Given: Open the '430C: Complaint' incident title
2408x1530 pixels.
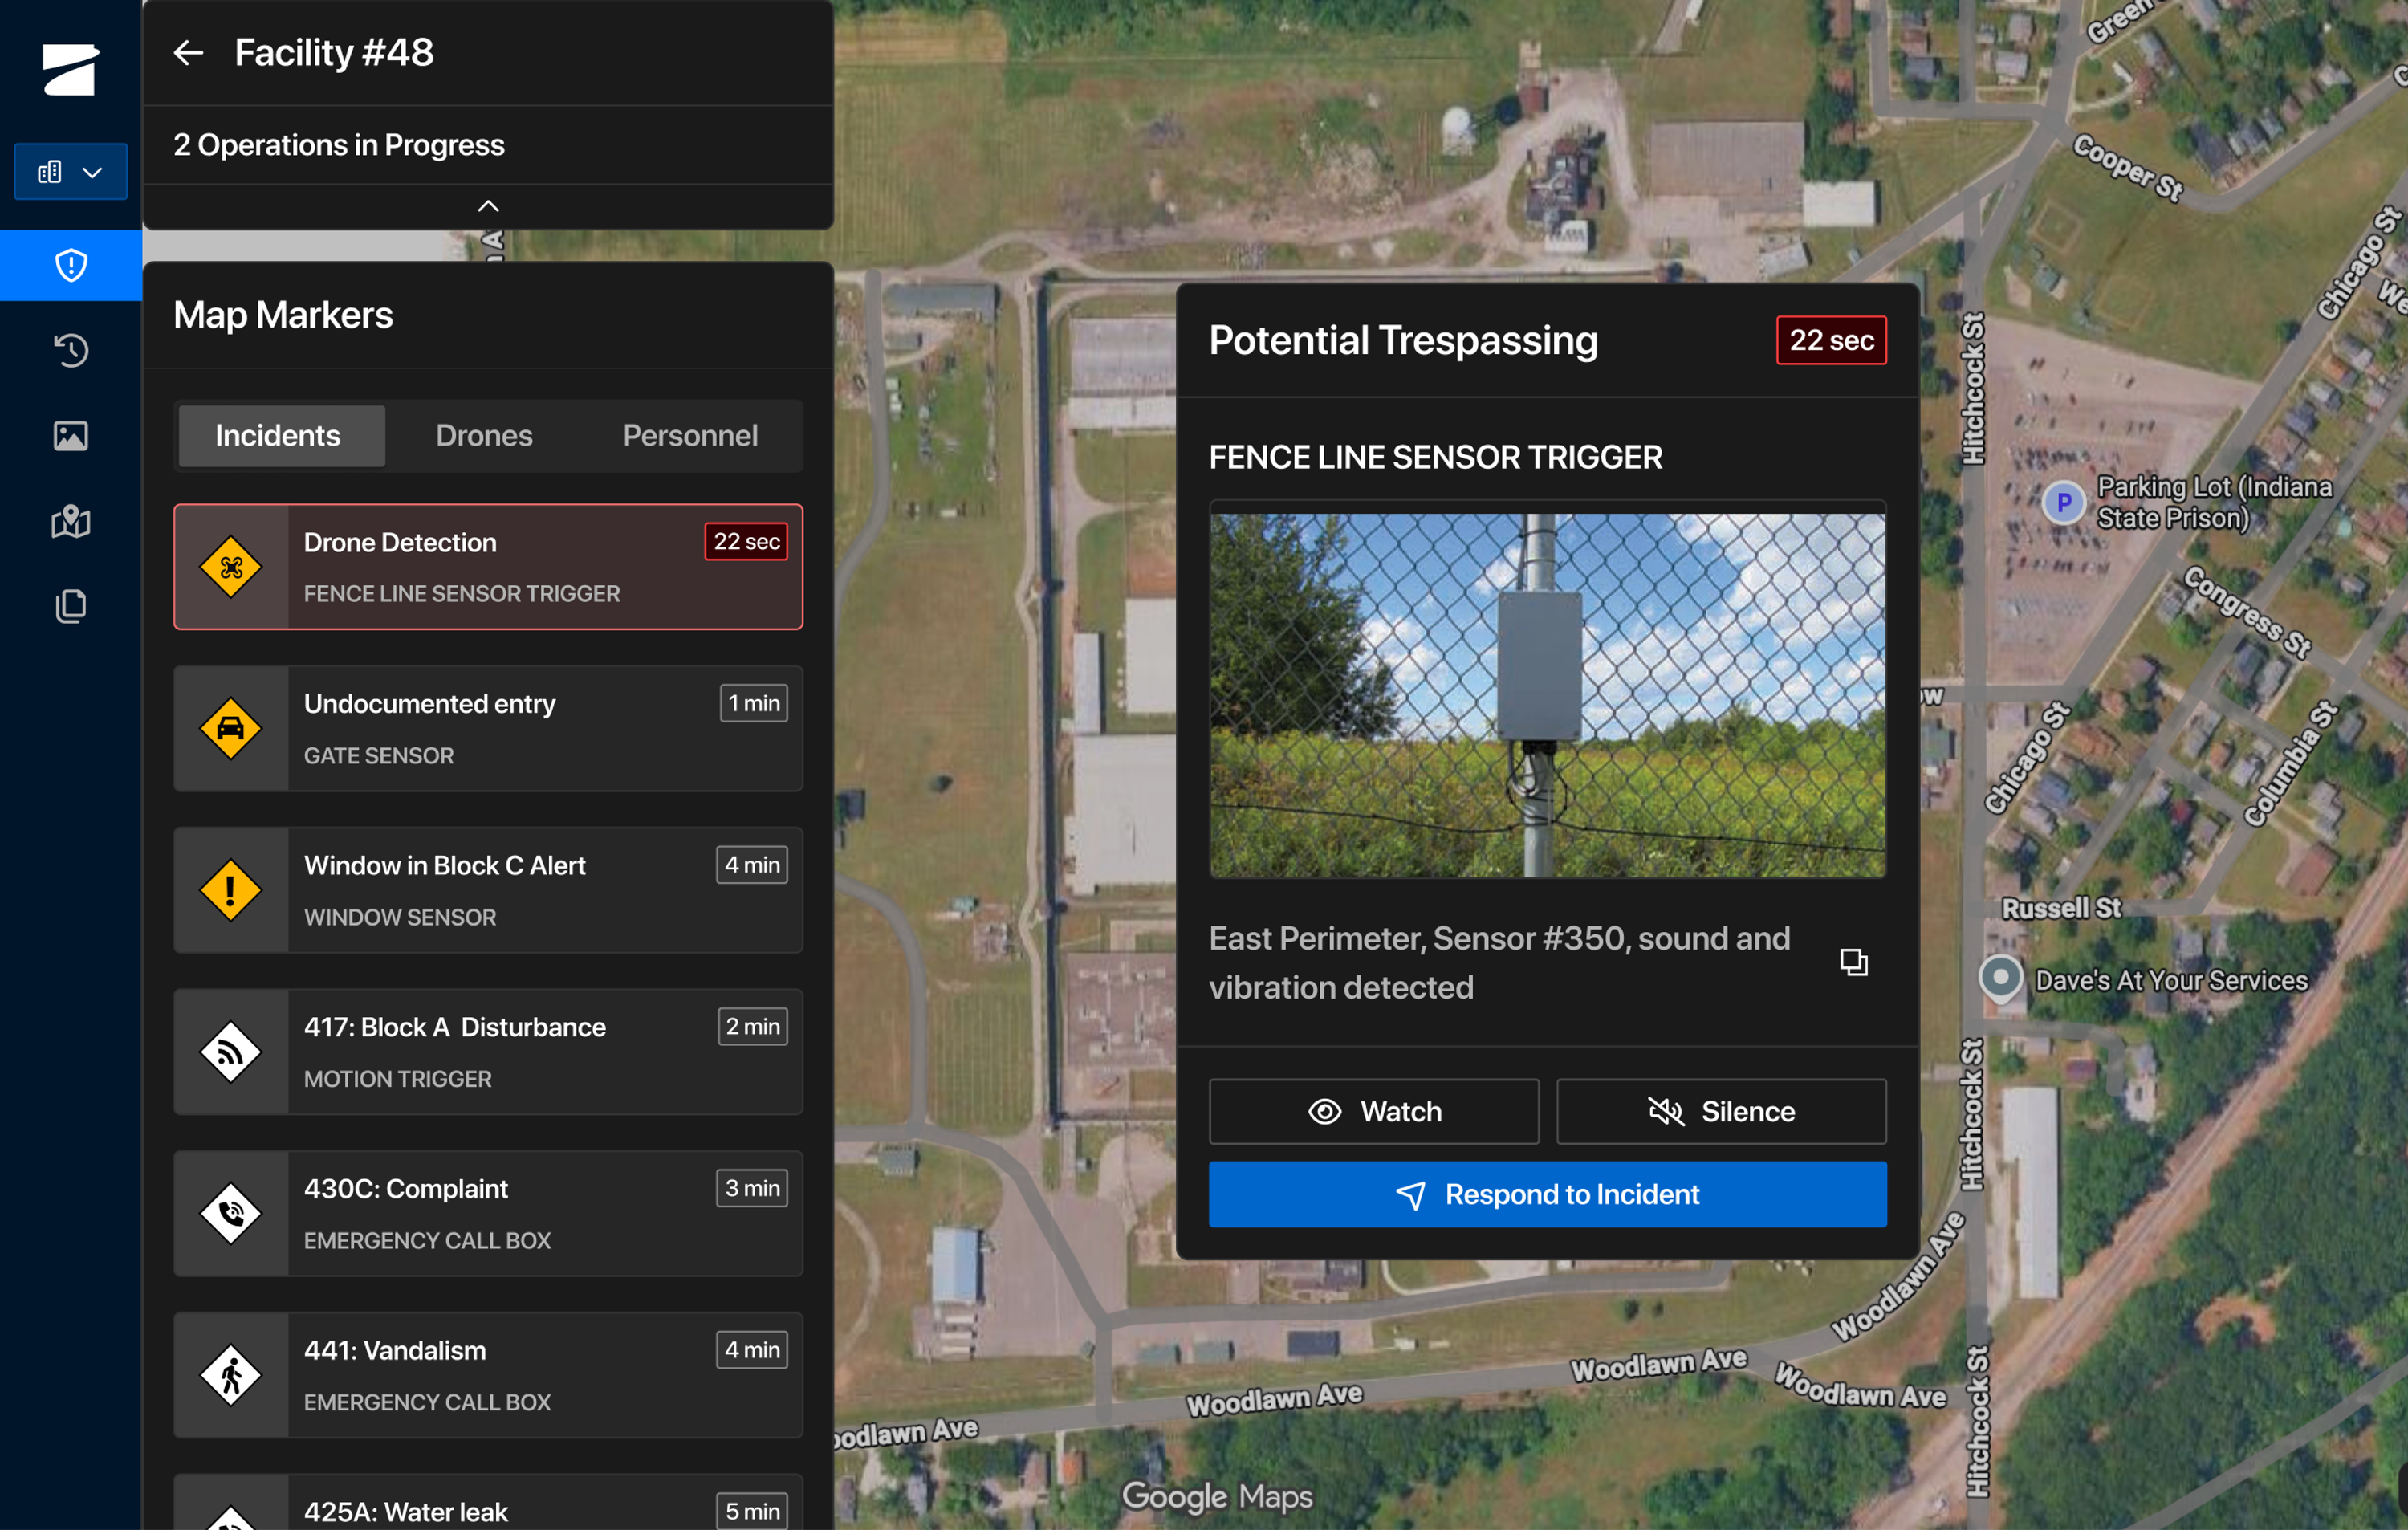Looking at the screenshot, I should 406,1189.
